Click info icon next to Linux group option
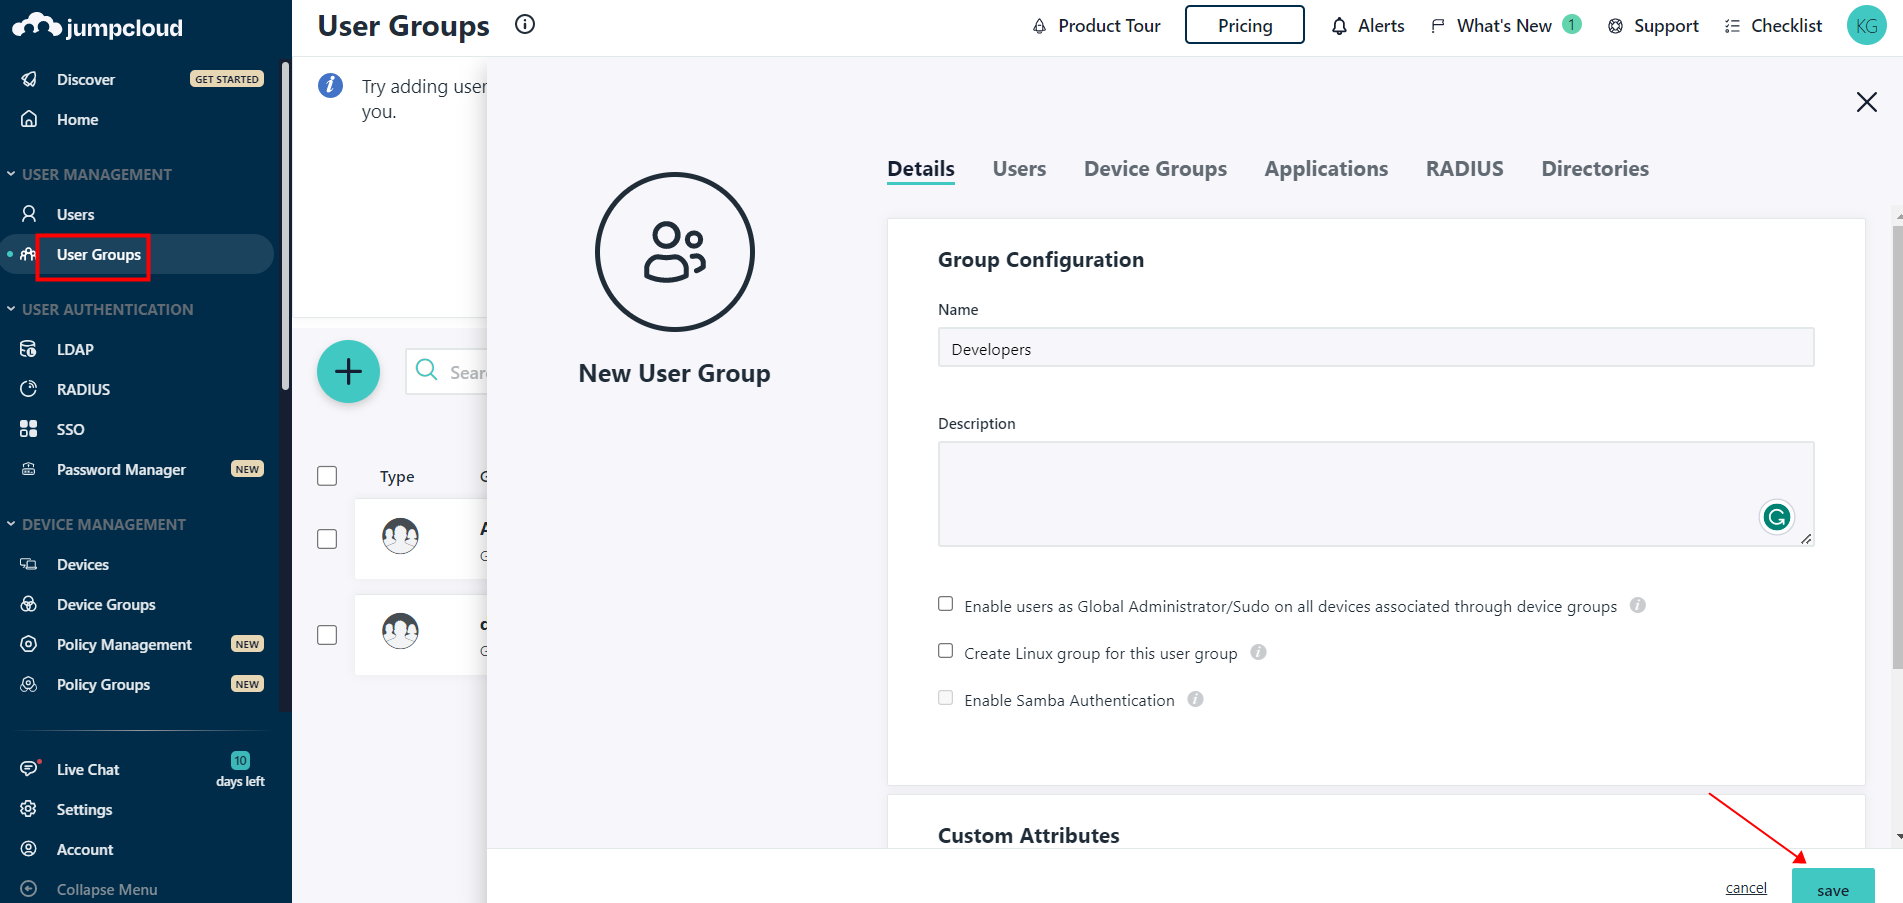The height and width of the screenshot is (903, 1903). point(1258,652)
